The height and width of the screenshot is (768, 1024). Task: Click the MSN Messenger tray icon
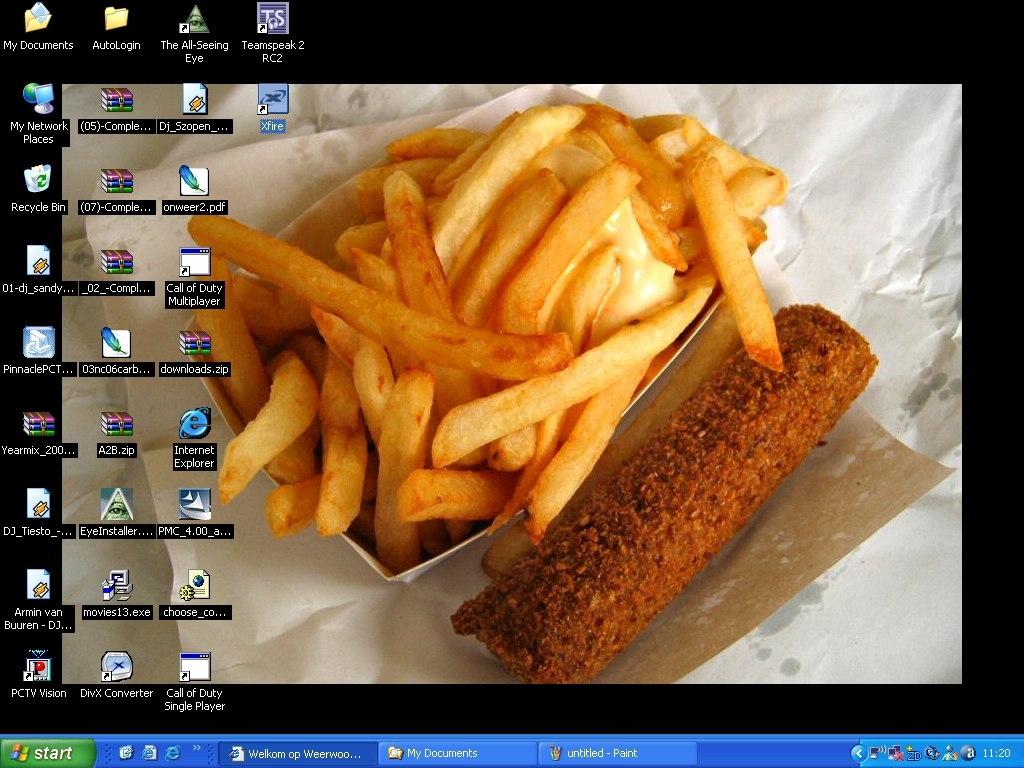(x=951, y=754)
